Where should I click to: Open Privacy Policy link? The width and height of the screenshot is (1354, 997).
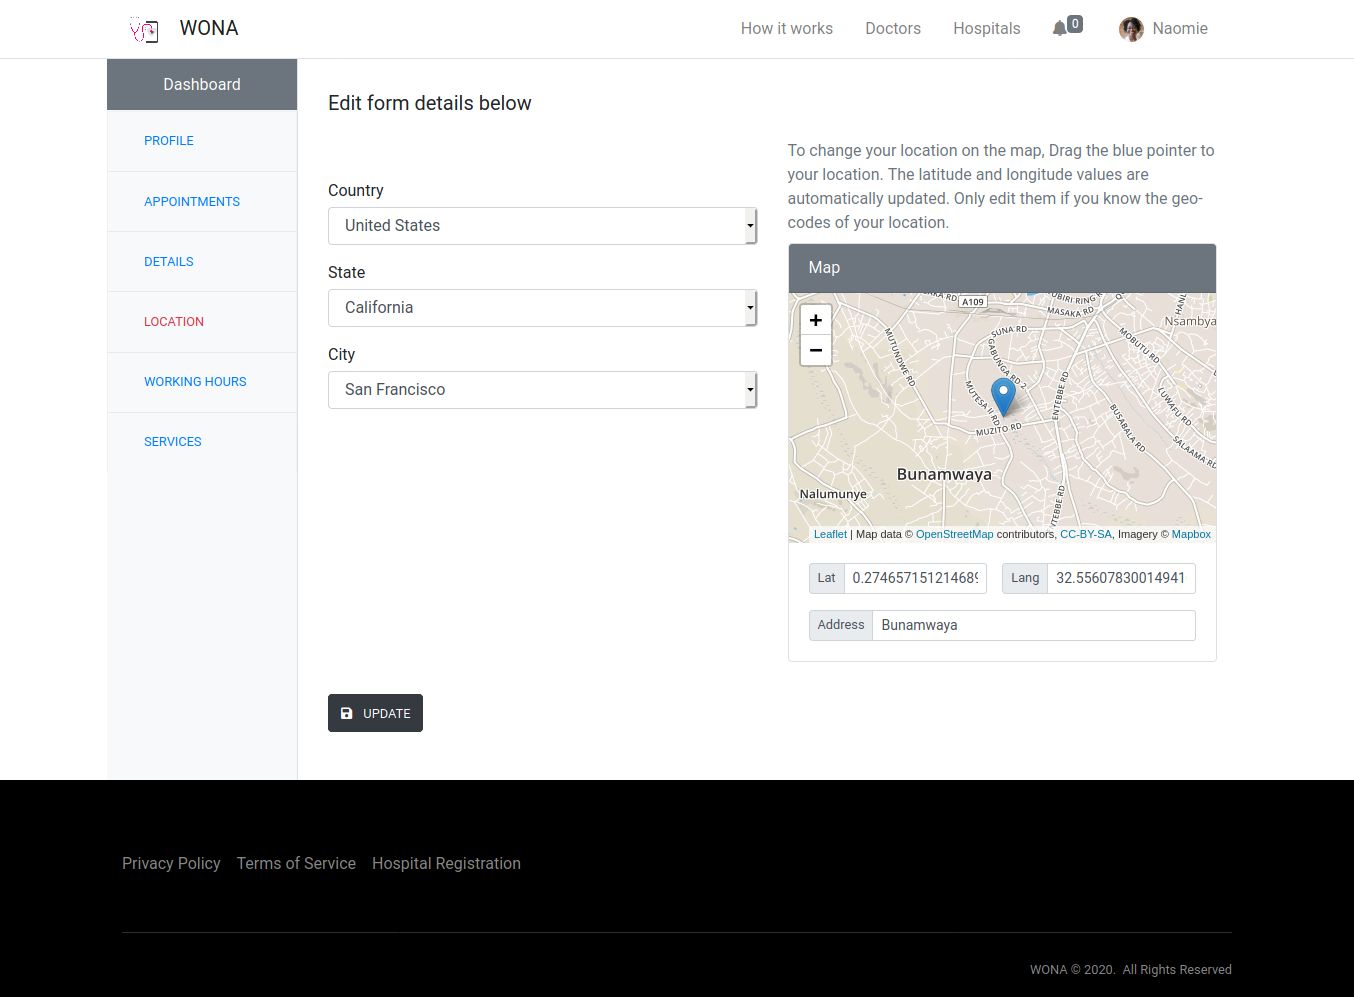coord(171,864)
